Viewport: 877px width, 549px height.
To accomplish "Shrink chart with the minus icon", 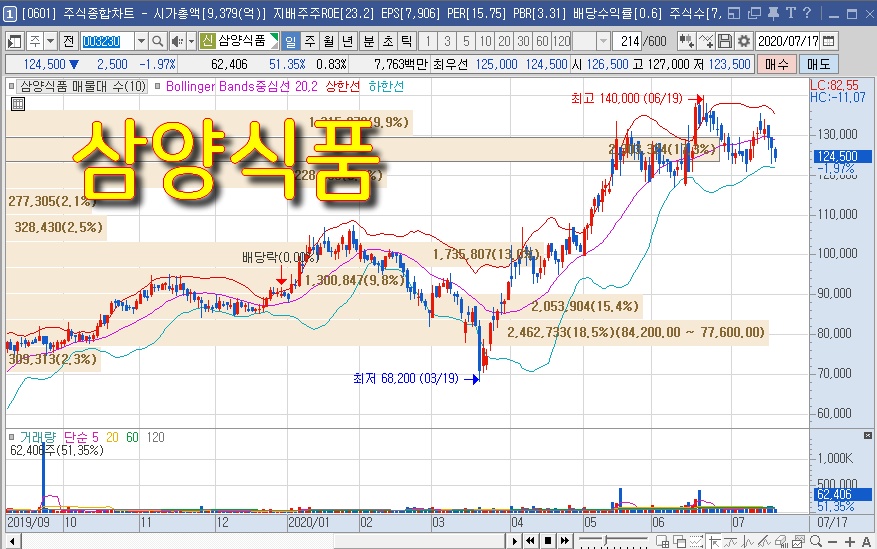I will 833,541.
